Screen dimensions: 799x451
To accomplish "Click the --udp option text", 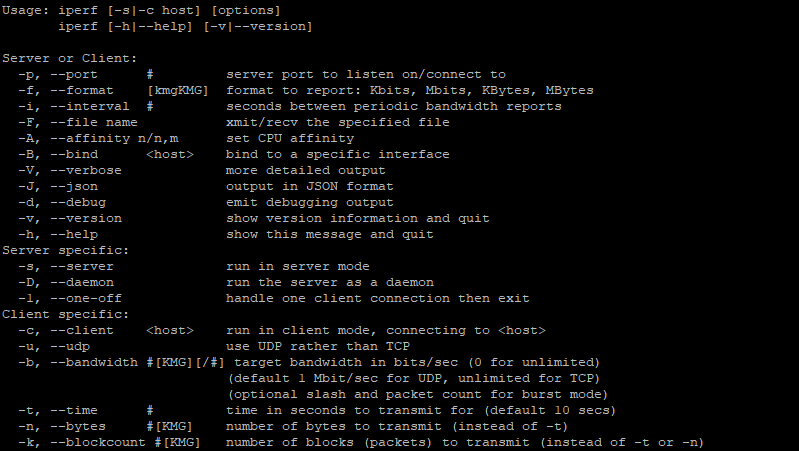I will click(x=70, y=347).
